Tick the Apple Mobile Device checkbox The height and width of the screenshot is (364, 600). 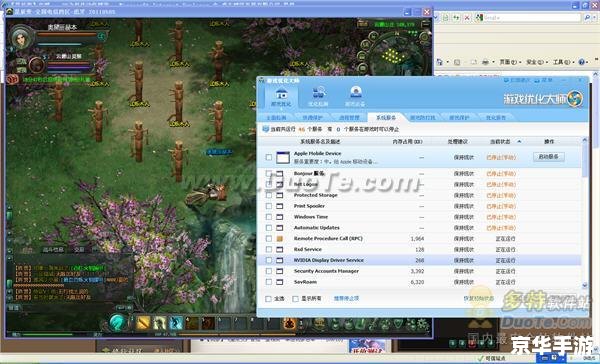269,157
